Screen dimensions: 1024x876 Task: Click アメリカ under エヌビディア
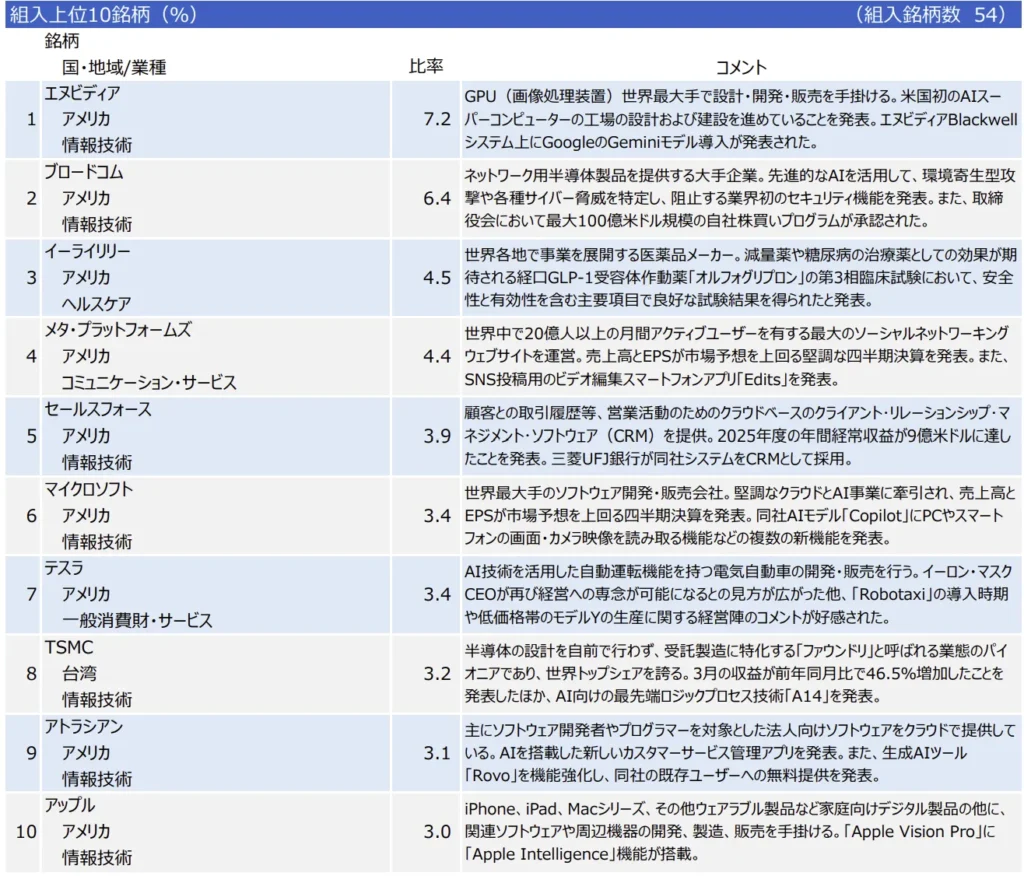(86, 120)
